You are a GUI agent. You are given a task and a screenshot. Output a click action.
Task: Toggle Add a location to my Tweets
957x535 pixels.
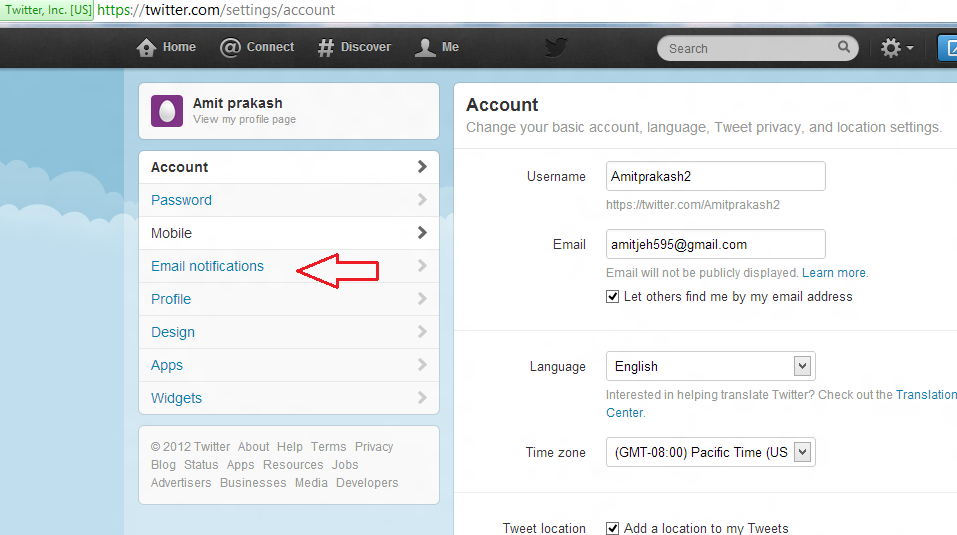[x=612, y=528]
